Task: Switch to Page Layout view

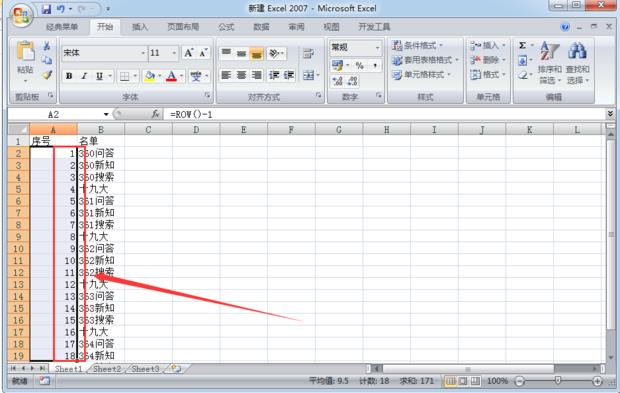Action: pos(462,381)
